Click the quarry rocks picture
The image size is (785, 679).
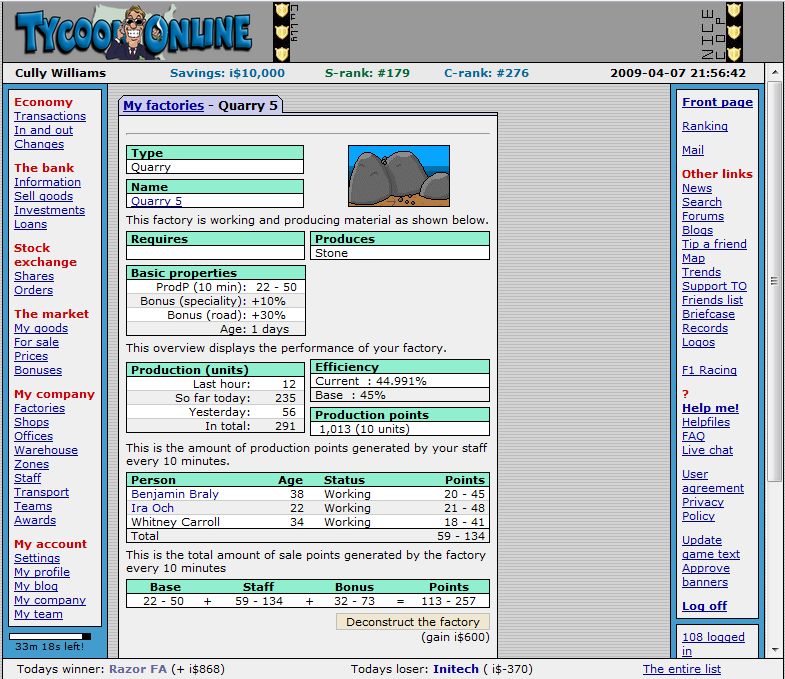tap(398, 176)
